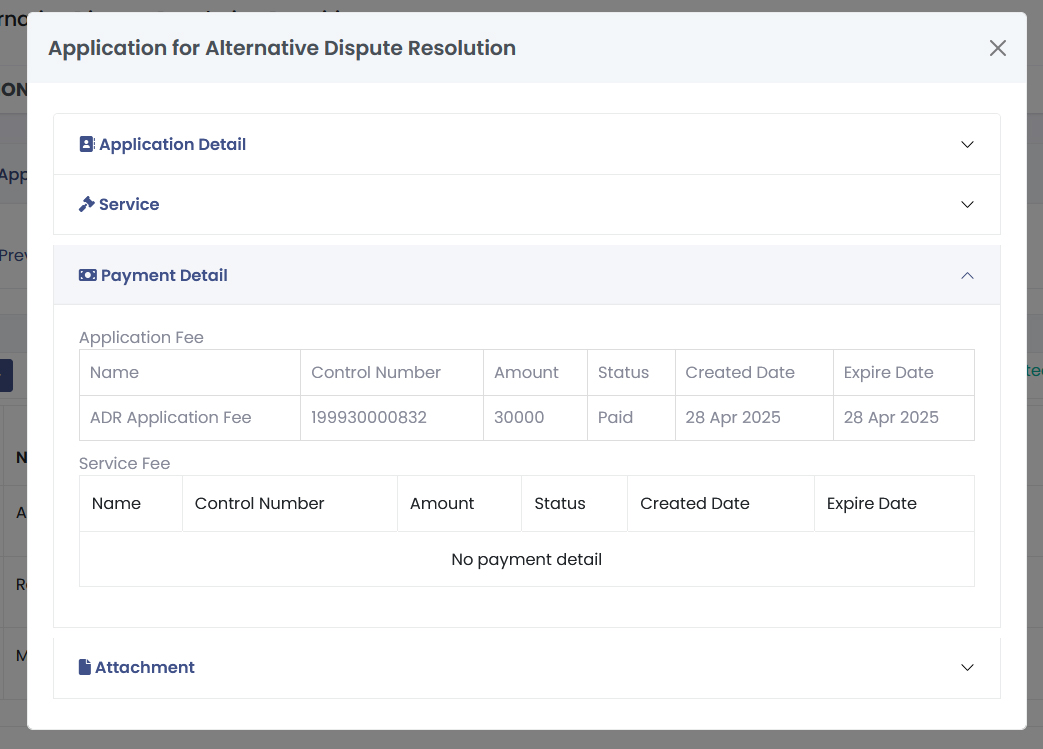
Task: Expand the Service section chevron
Action: click(x=967, y=204)
